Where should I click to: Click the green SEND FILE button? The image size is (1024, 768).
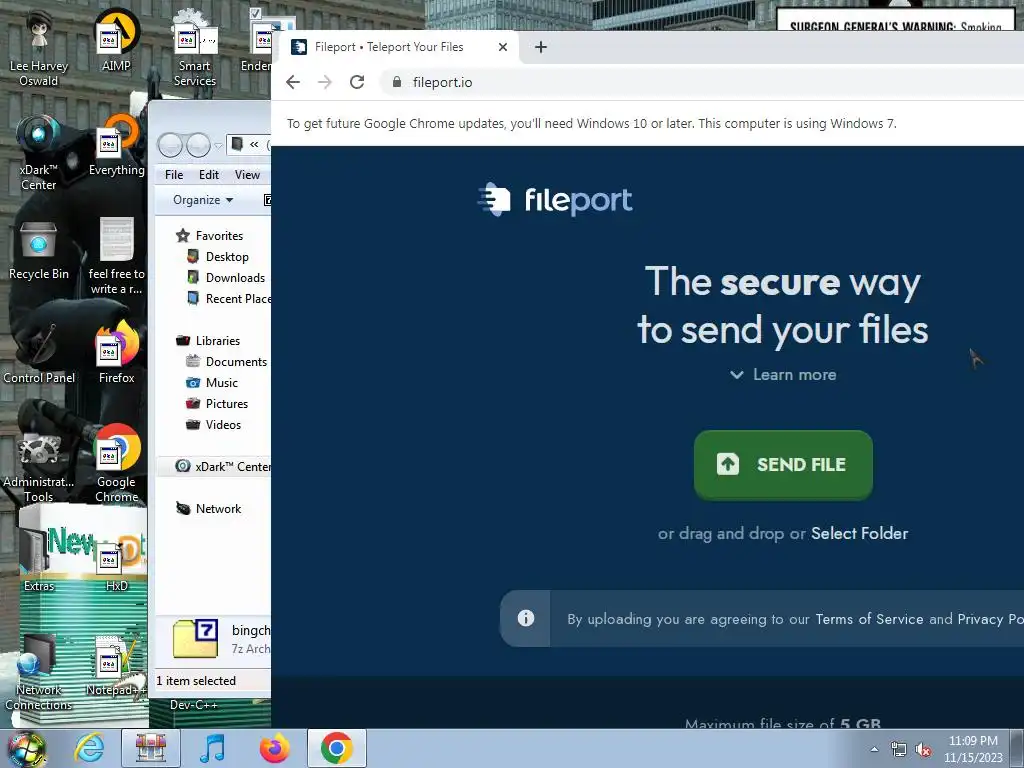[x=783, y=464]
